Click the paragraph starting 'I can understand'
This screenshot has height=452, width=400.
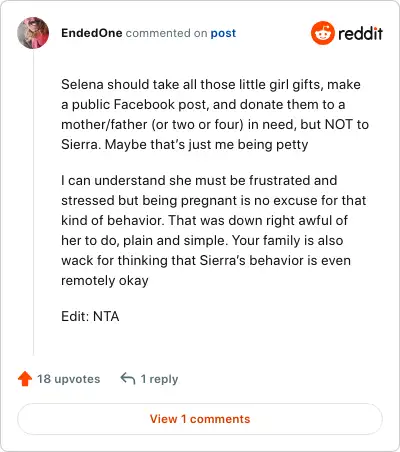pyautogui.click(x=214, y=230)
